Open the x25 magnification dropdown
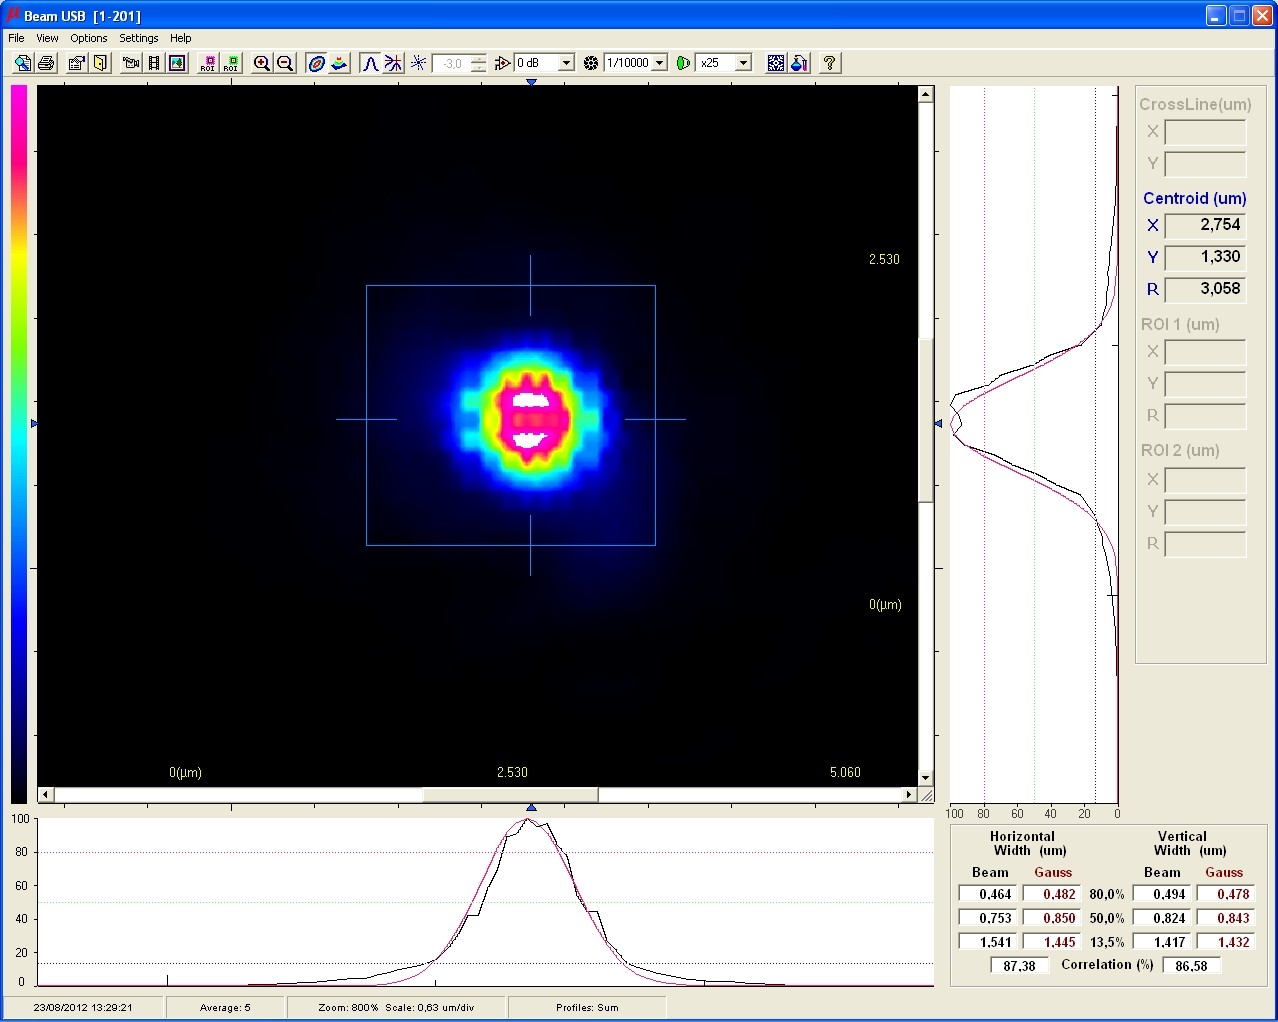Image resolution: width=1278 pixels, height=1022 pixels. click(743, 63)
